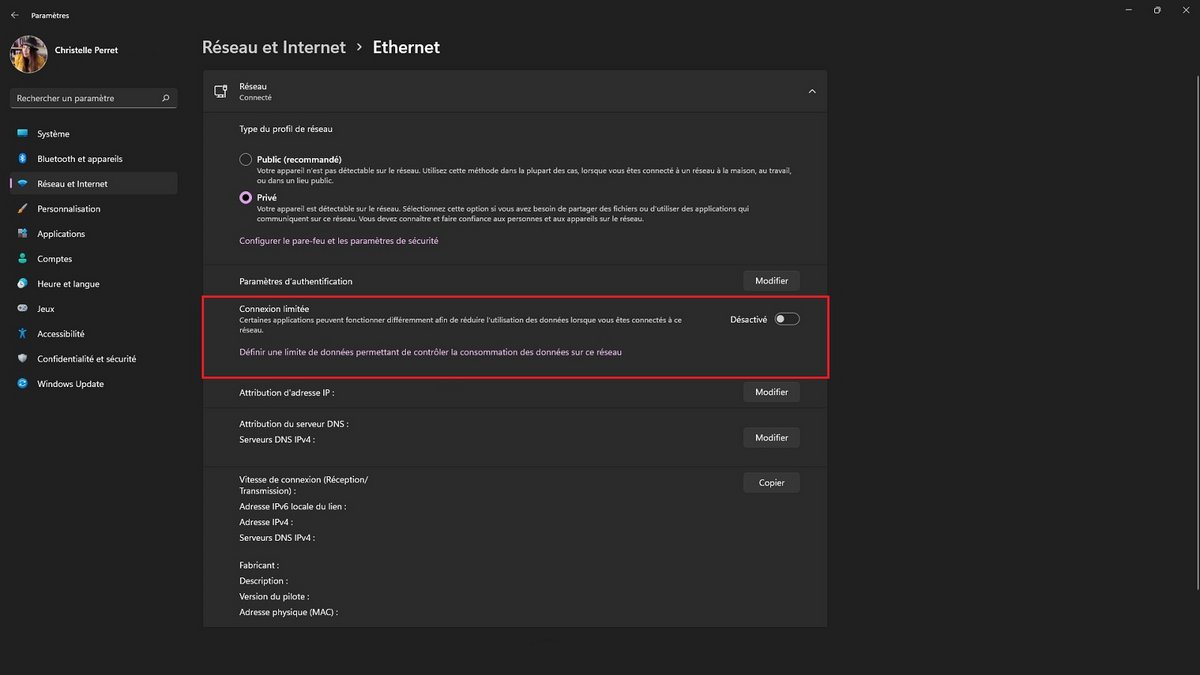Click Modifier for Attribution d'adresse IP
Image resolution: width=1200 pixels, height=675 pixels.
point(770,391)
